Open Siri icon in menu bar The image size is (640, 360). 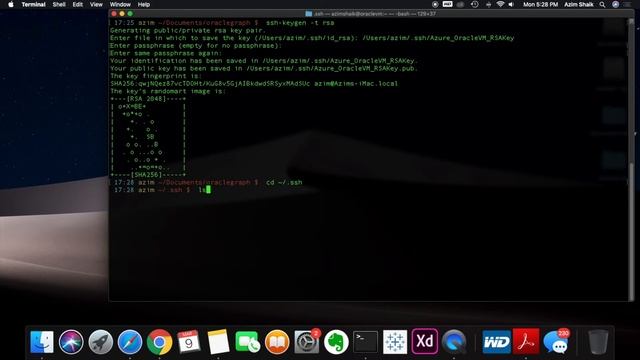tap(616, 4)
